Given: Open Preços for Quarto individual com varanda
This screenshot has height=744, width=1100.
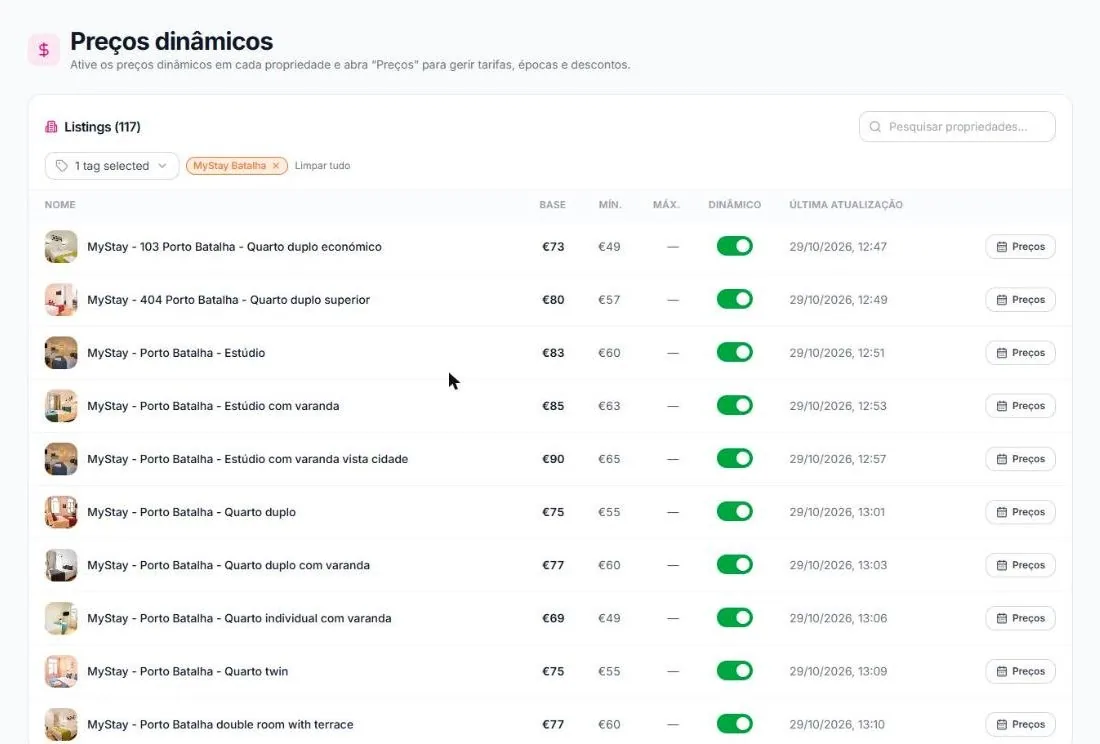Looking at the screenshot, I should (x=1020, y=618).
